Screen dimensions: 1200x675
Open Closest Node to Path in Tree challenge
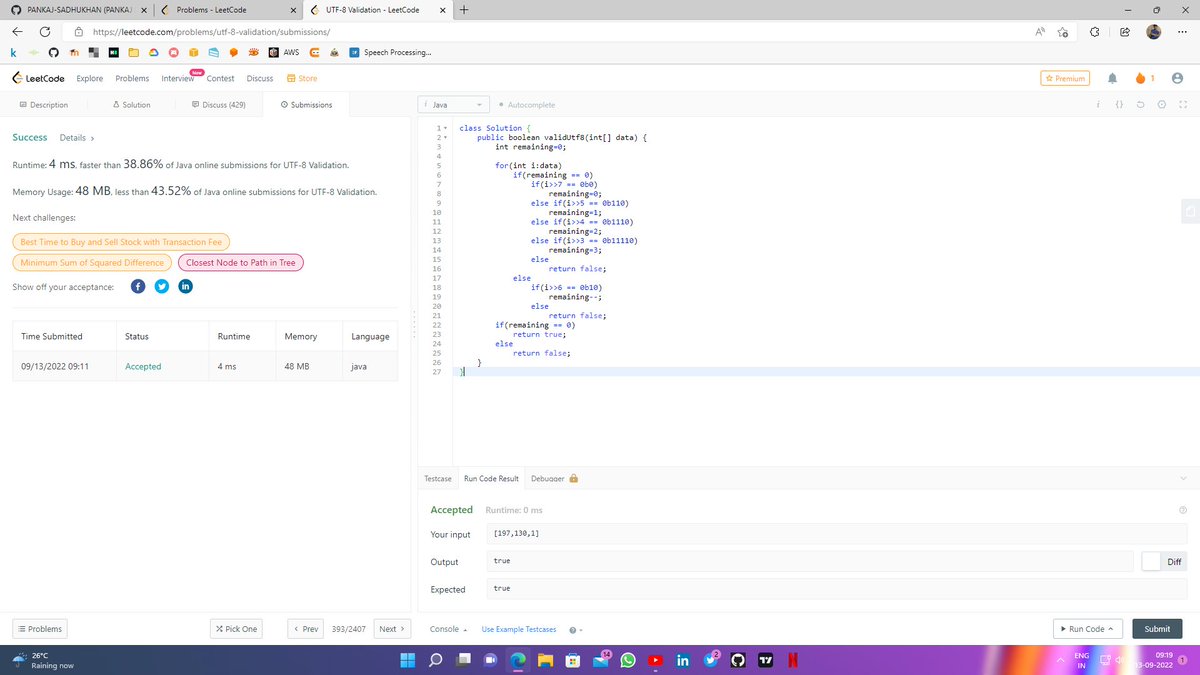240,263
